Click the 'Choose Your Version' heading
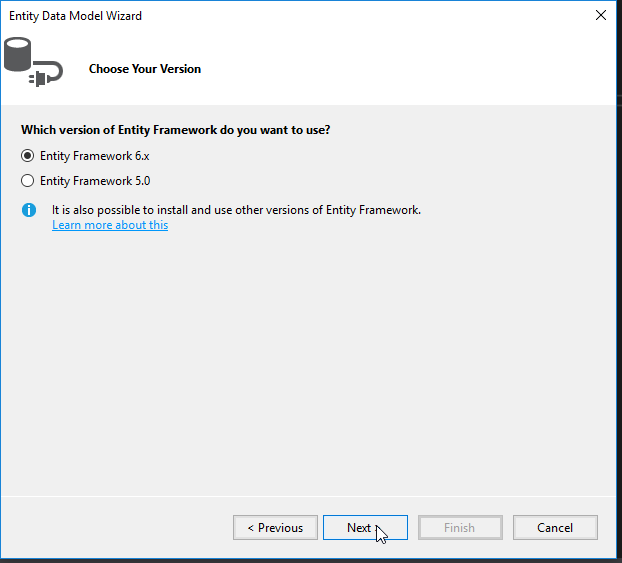The width and height of the screenshot is (622, 563). tap(145, 69)
